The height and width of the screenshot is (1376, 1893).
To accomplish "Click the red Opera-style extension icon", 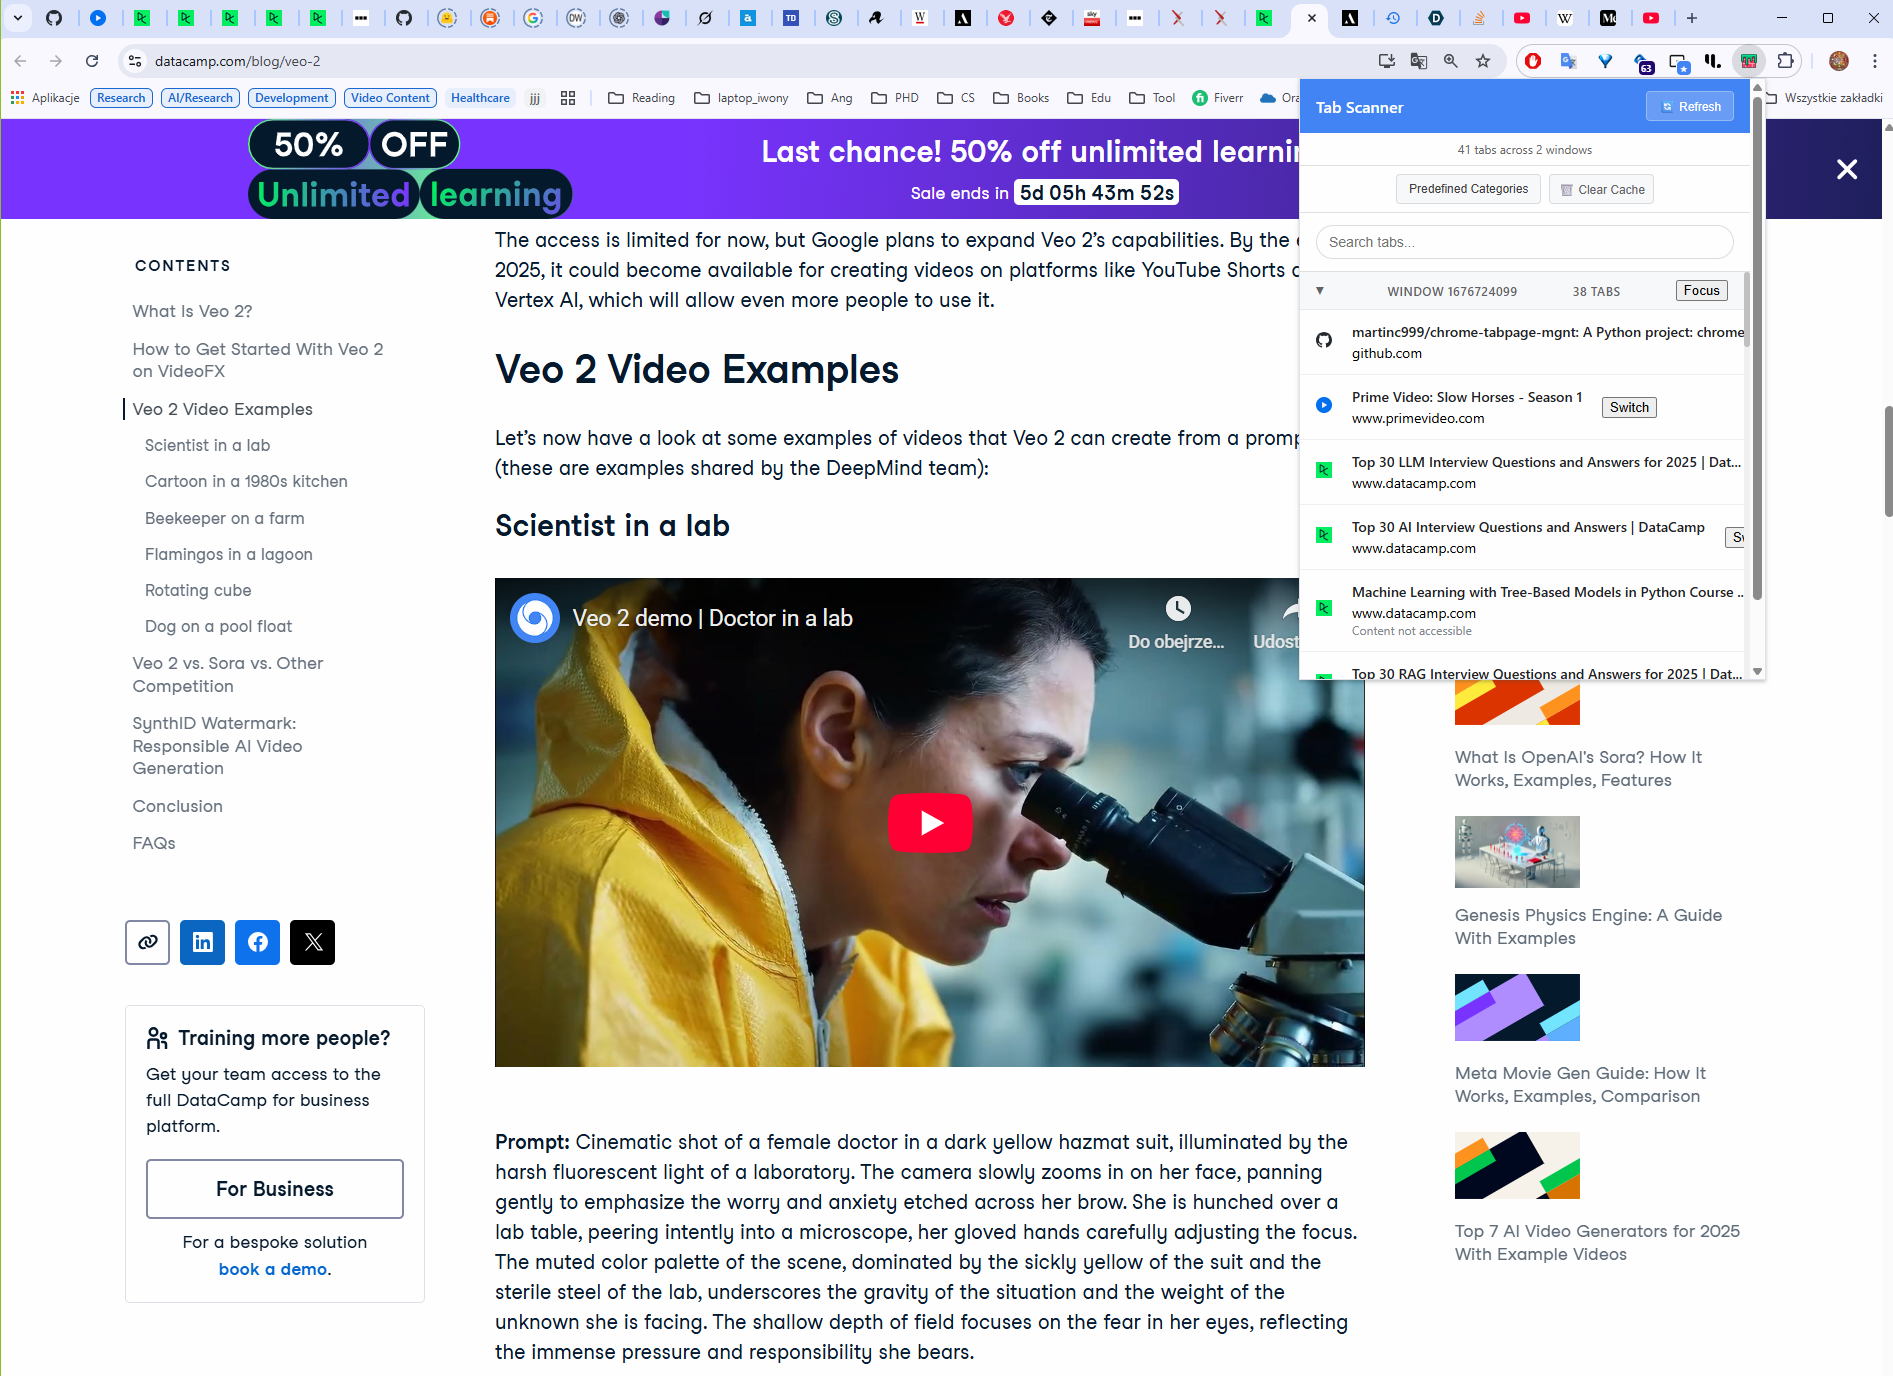I will [1532, 61].
